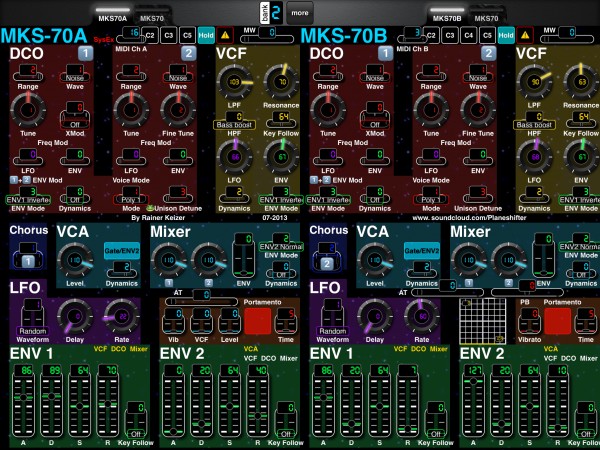Open MKS-70A HPF Bass boost selector

click(234, 120)
